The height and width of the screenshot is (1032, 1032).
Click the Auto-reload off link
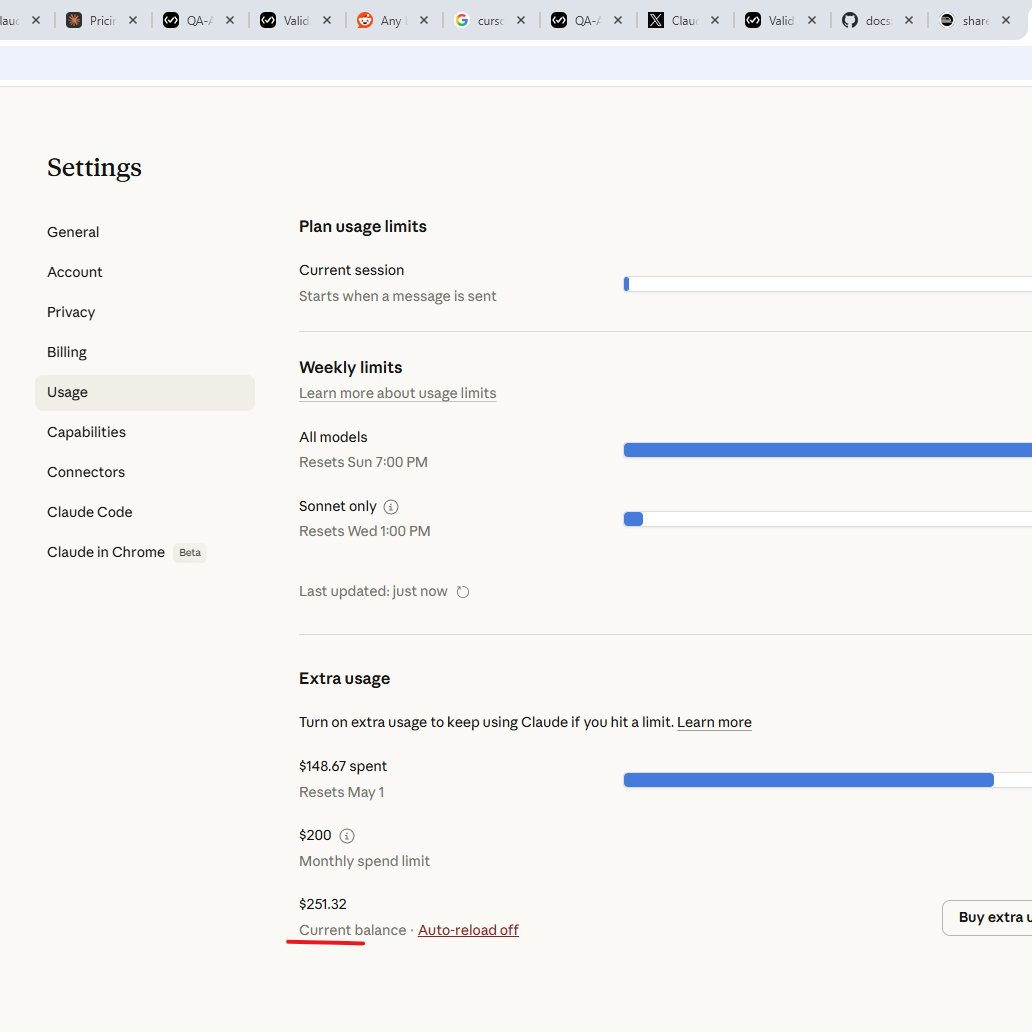(x=468, y=930)
